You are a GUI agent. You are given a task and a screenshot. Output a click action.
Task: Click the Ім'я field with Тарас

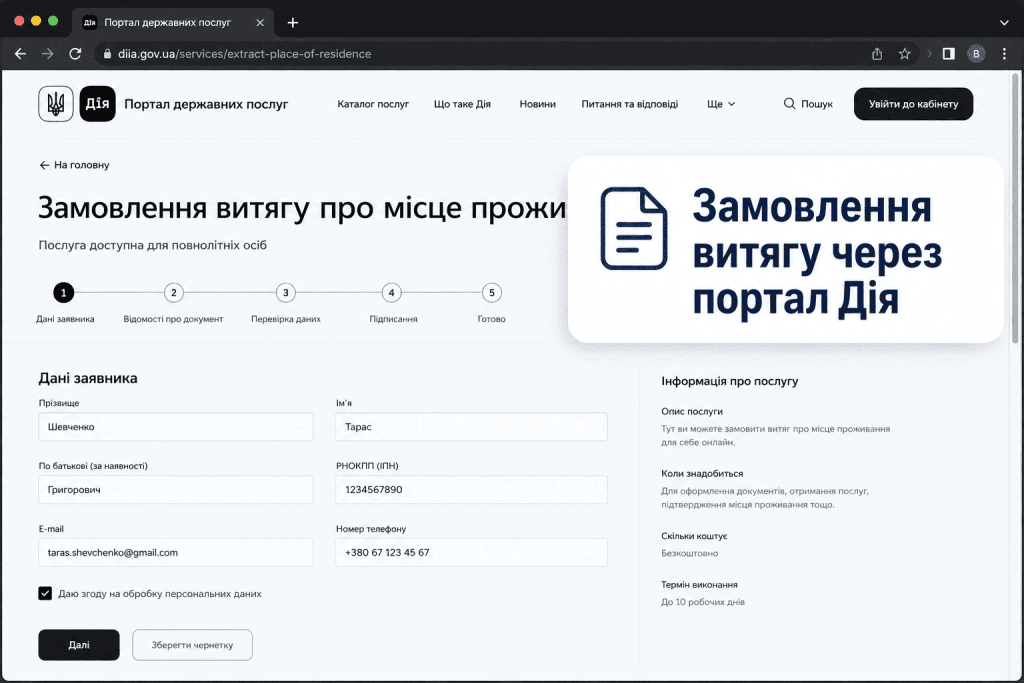(472, 426)
